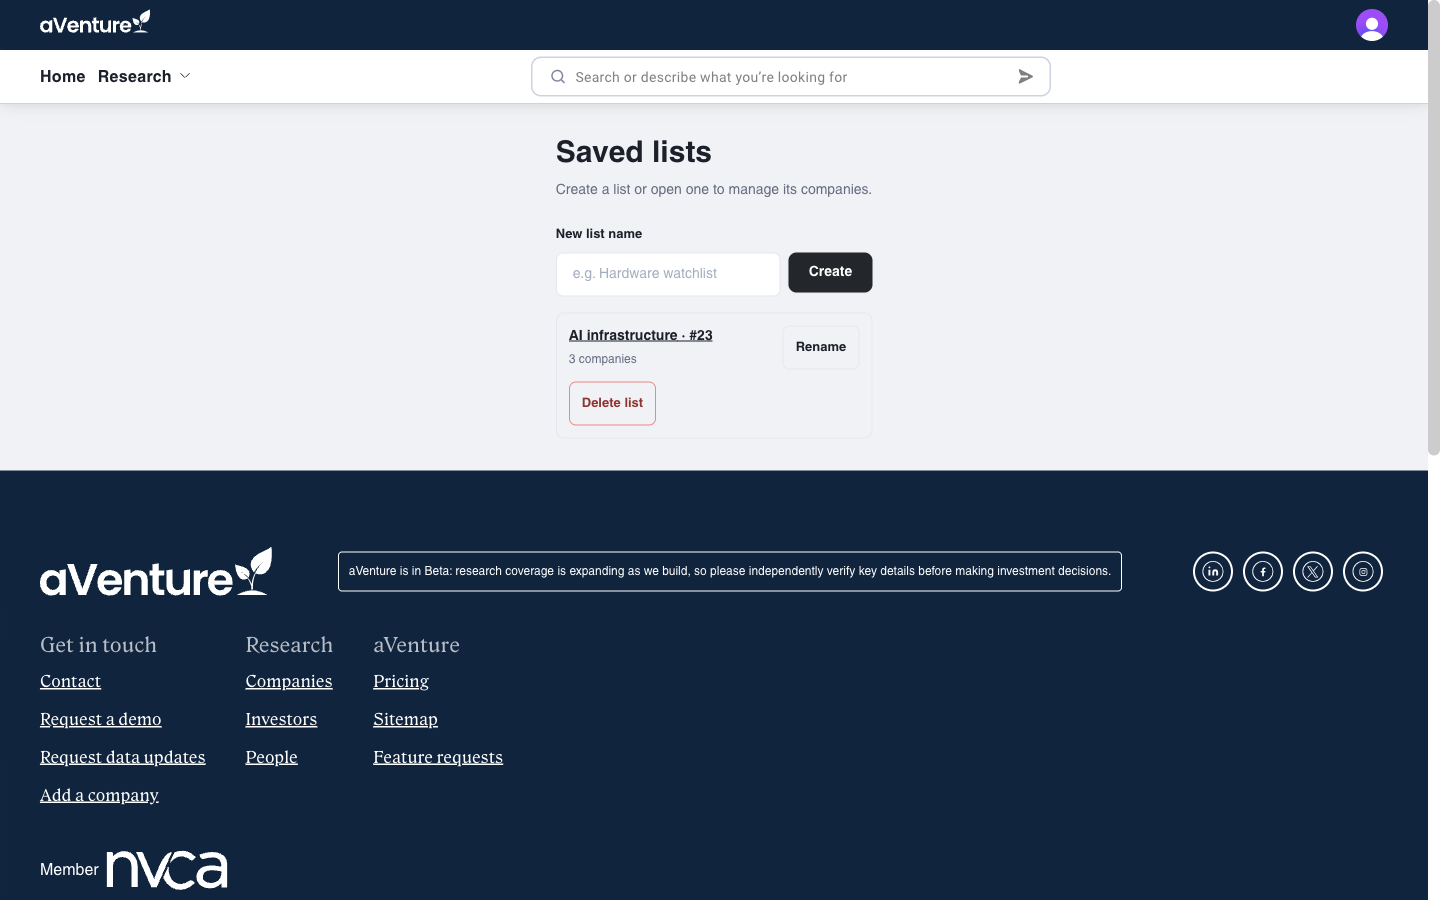The image size is (1440, 900).
Task: Open the Pricing footer link
Action: coord(401,681)
